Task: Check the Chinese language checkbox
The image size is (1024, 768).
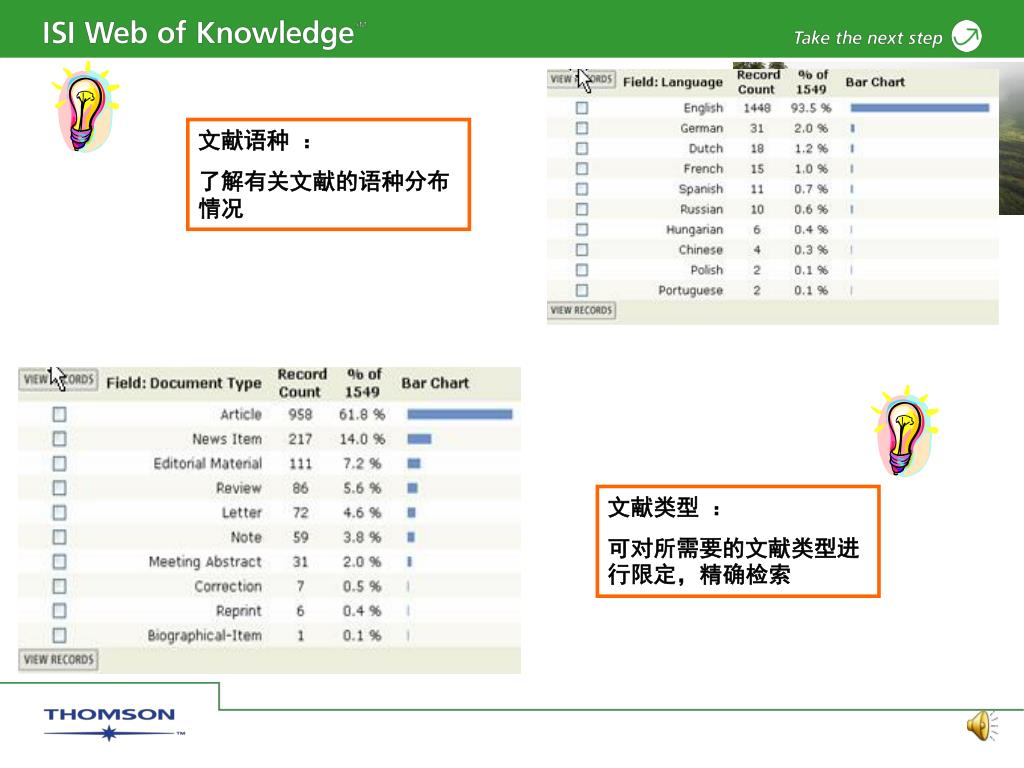Action: coord(582,249)
